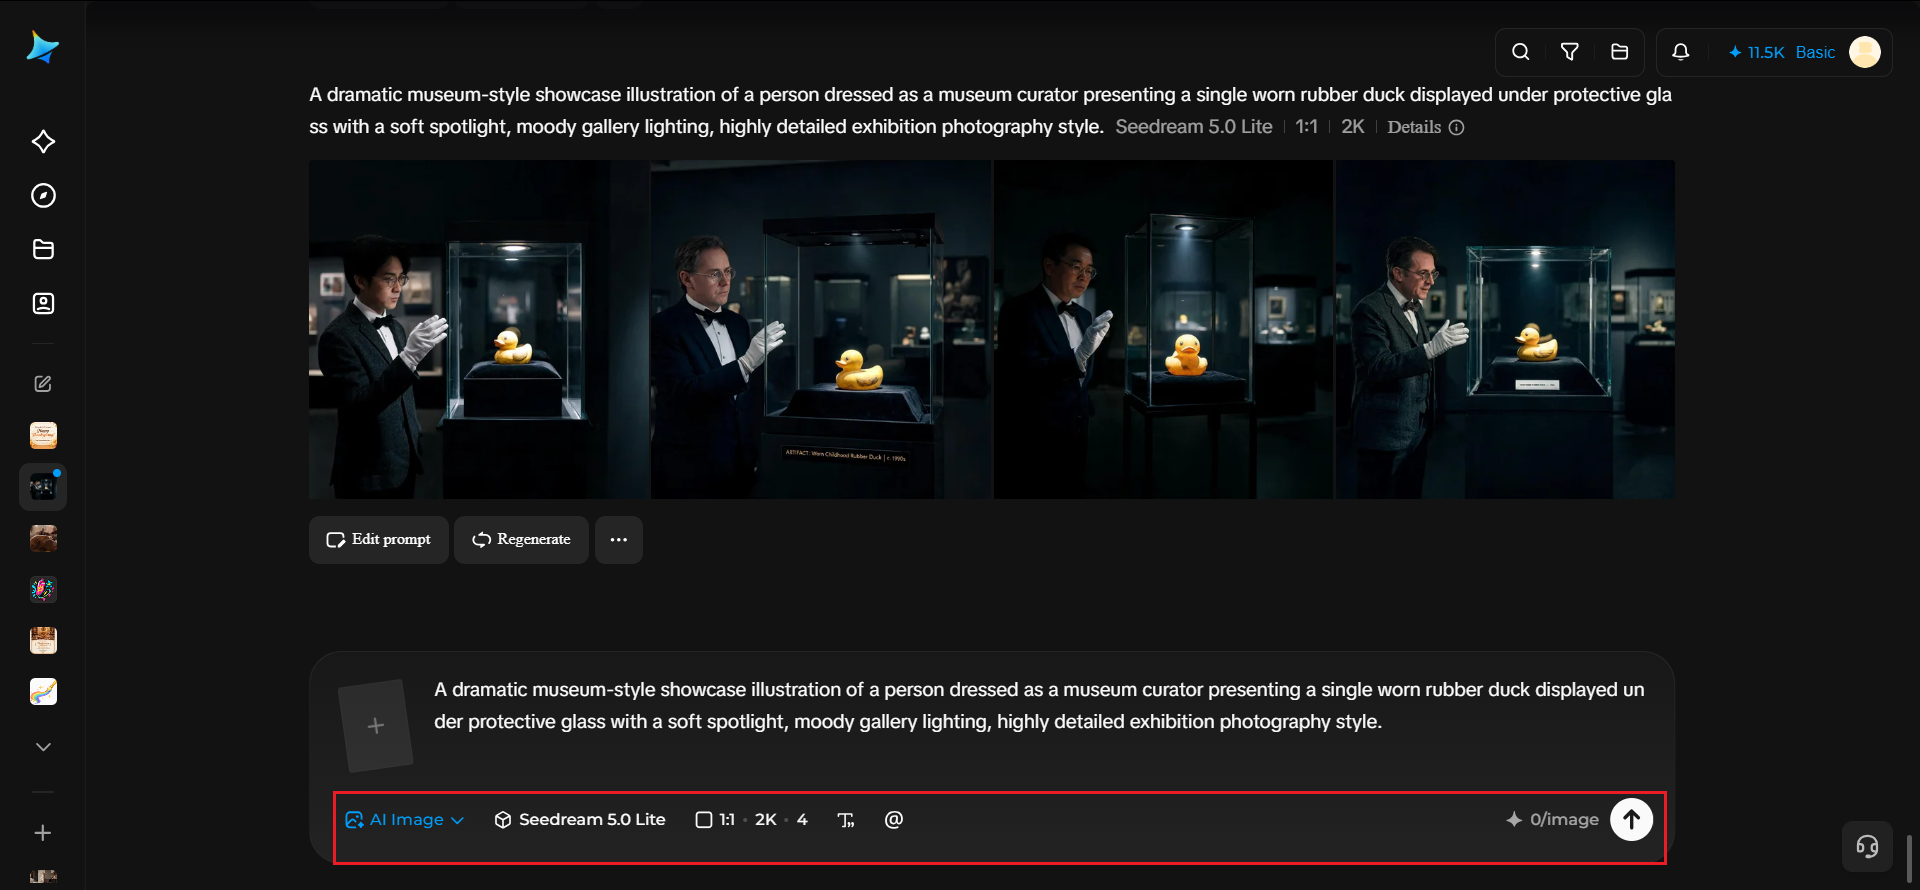The width and height of the screenshot is (1920, 890).
Task: Open the 1:1 2K 4 size settings
Action: (x=752, y=820)
